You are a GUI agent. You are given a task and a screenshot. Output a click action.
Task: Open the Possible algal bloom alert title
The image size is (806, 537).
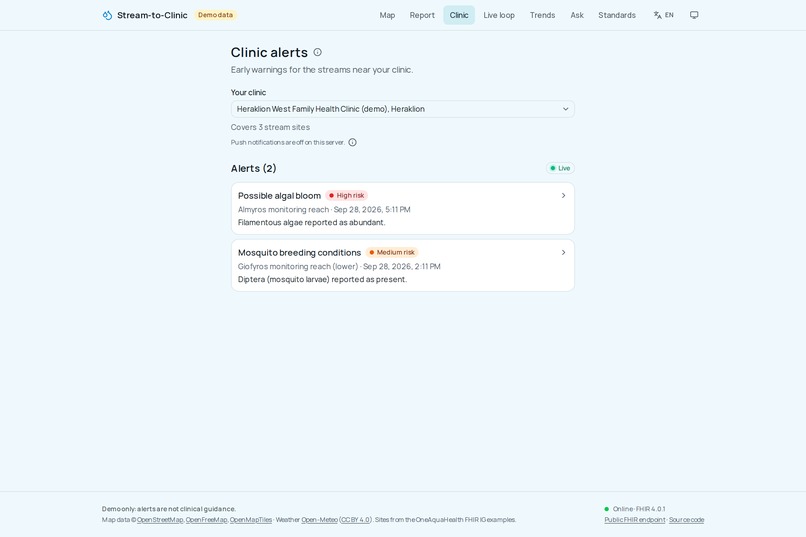click(279, 196)
